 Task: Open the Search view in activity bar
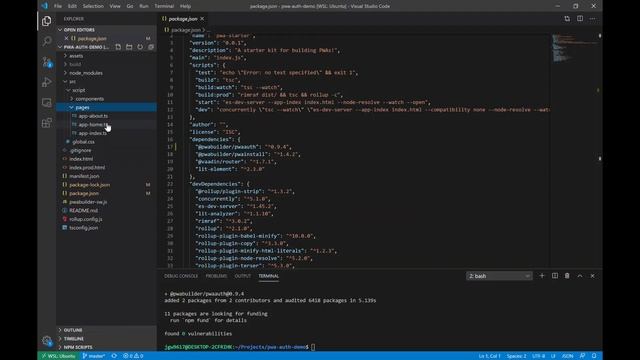47,41
